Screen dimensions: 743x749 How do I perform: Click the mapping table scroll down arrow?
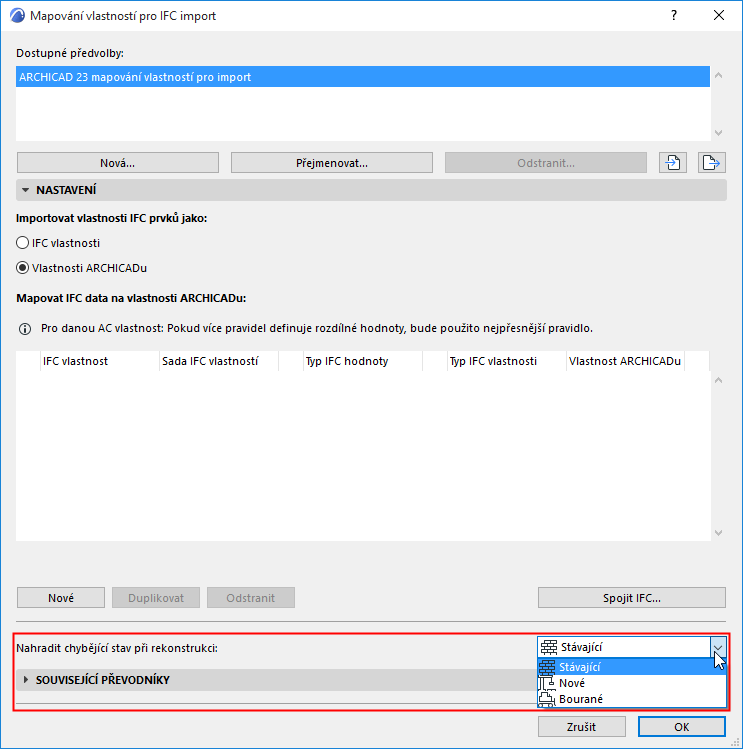coord(718,533)
